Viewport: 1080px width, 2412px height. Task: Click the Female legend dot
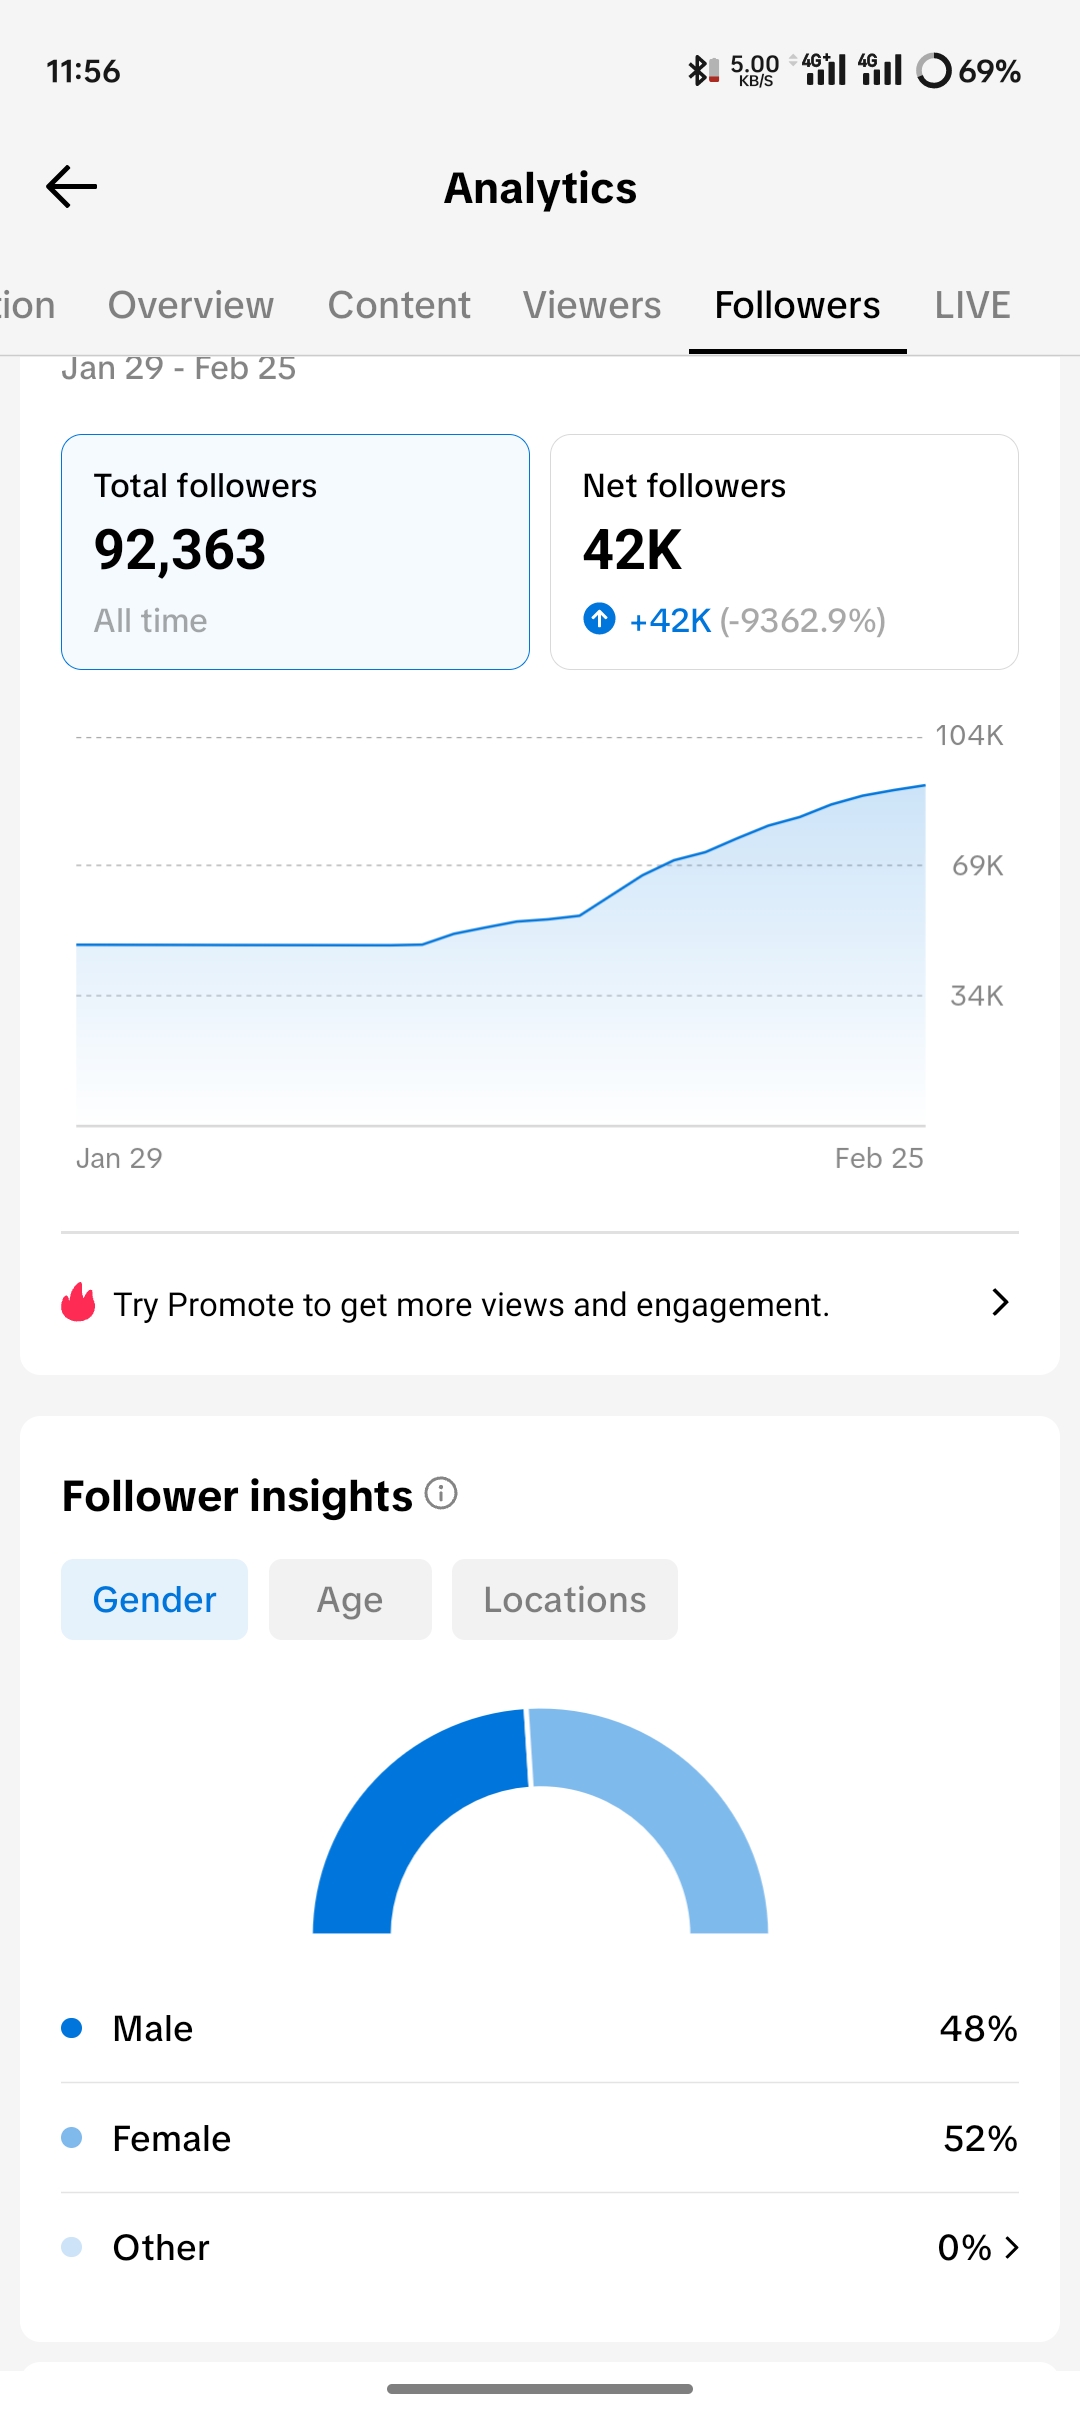click(72, 2138)
